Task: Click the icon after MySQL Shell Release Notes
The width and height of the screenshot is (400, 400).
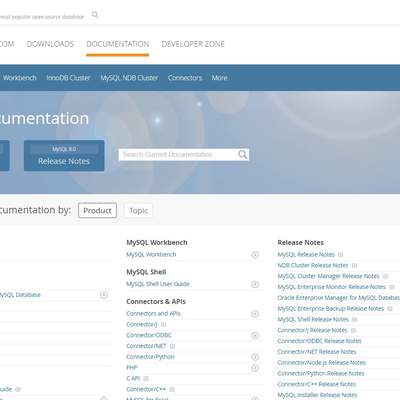Action: pos(355,319)
